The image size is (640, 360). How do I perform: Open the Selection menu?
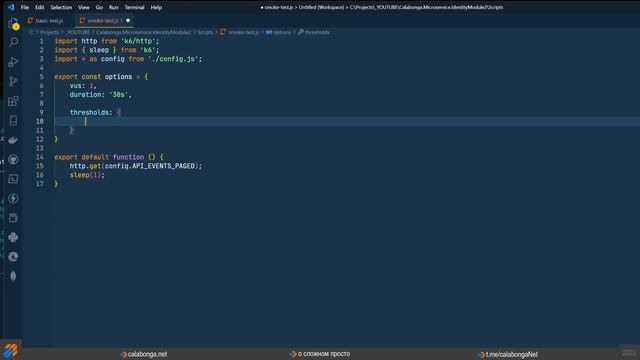(x=61, y=7)
